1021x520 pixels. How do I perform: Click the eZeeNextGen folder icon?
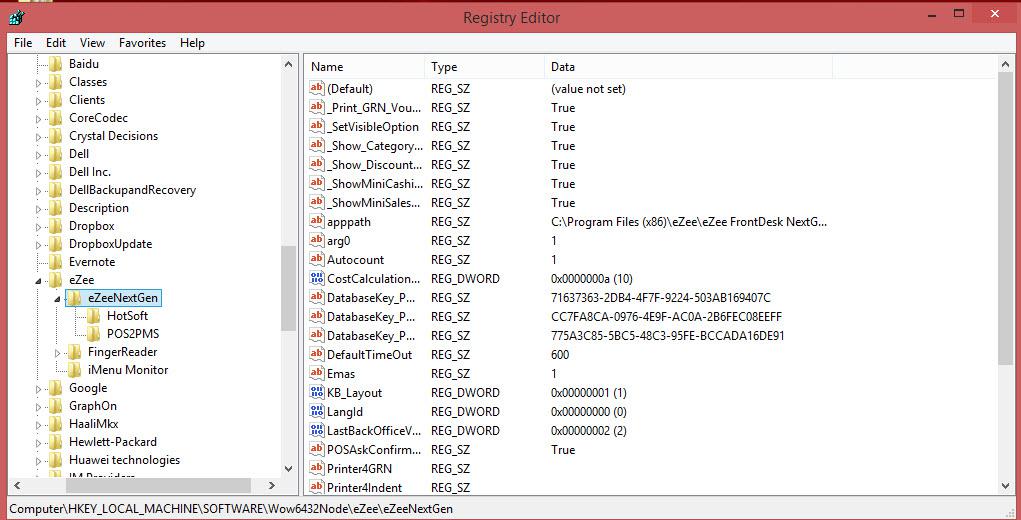click(75, 298)
